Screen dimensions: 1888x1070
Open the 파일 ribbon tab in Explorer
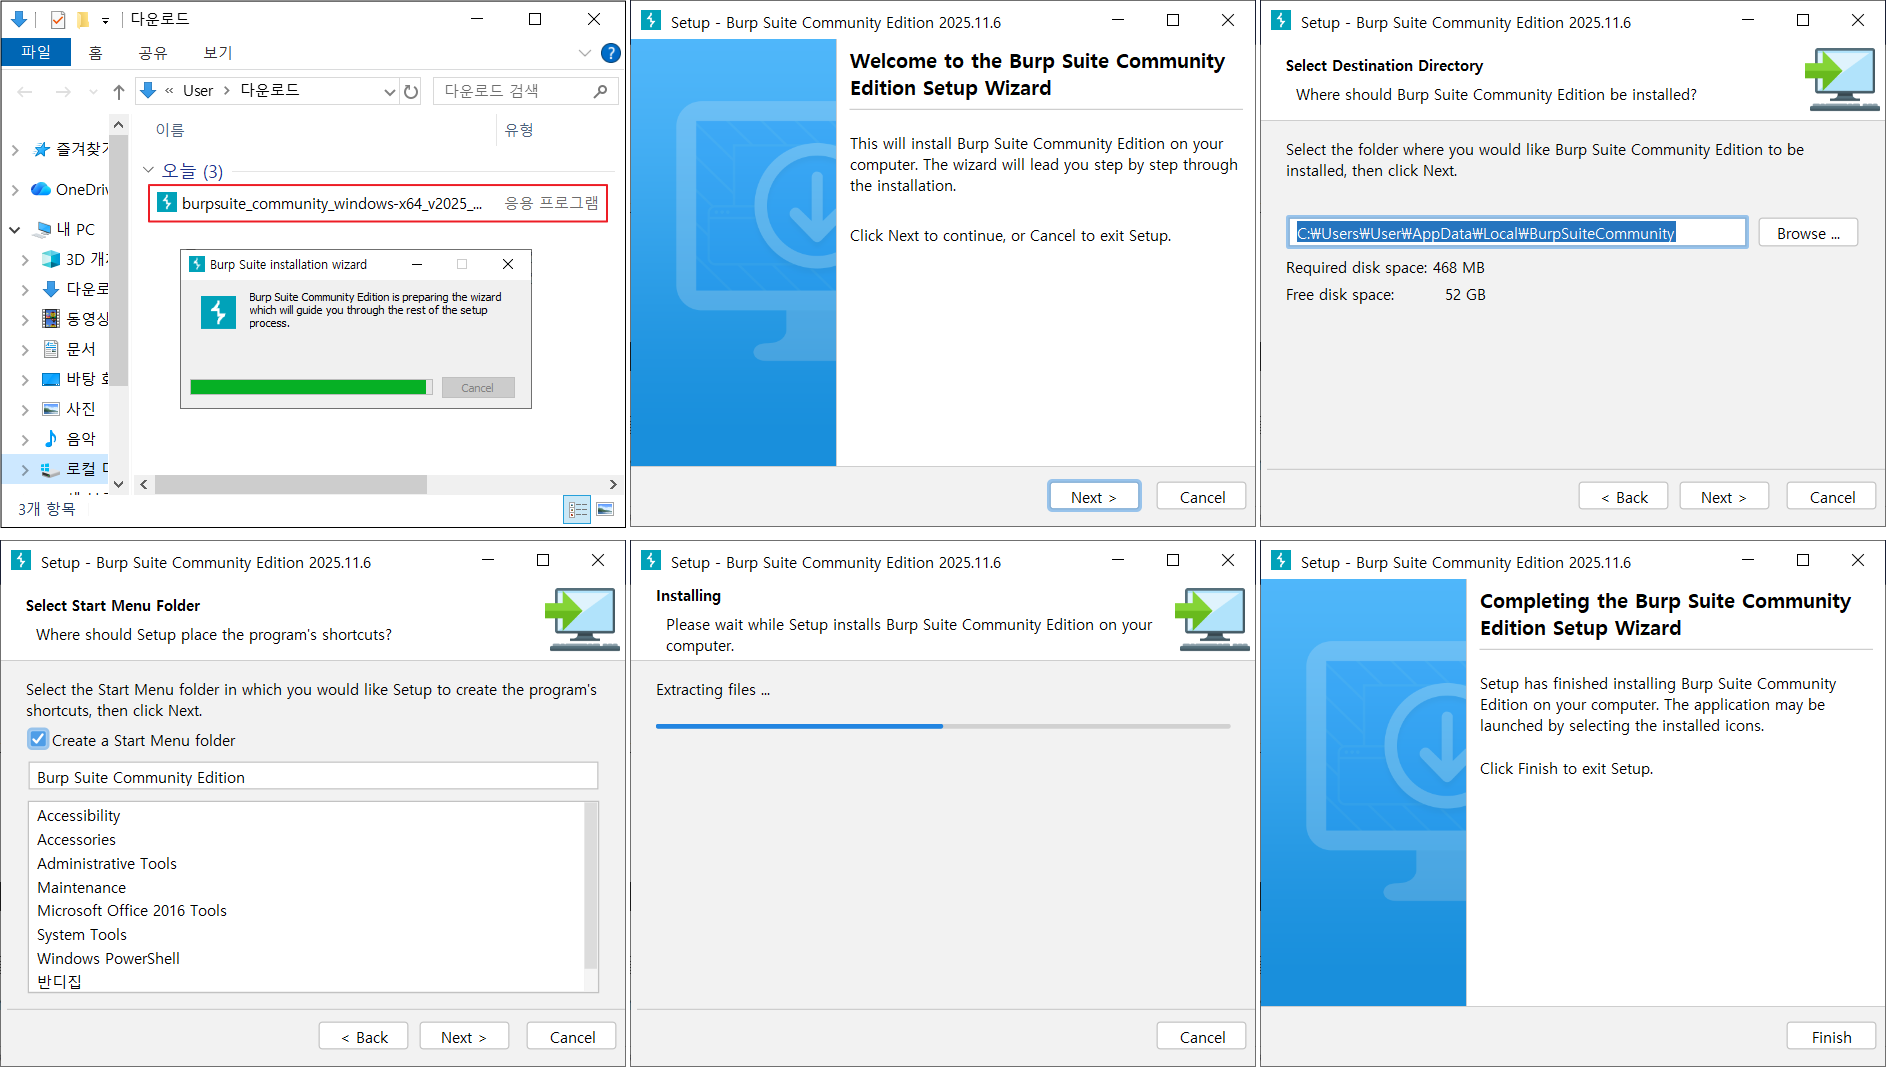click(36, 52)
